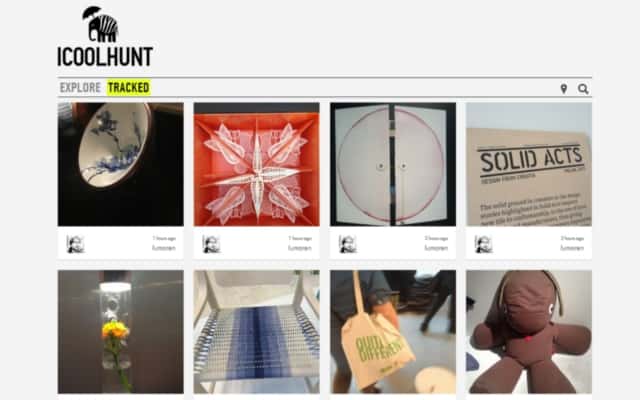
Task: Select the Tracked tab
Action: [129, 87]
